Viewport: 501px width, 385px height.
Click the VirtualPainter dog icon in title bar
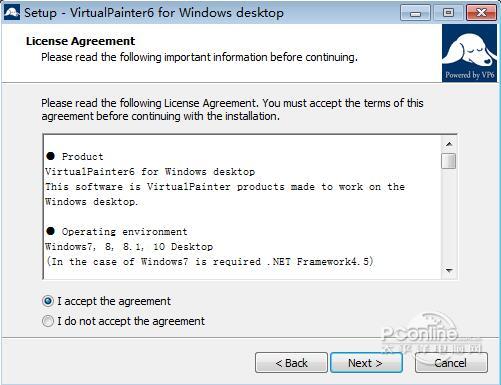[12, 12]
